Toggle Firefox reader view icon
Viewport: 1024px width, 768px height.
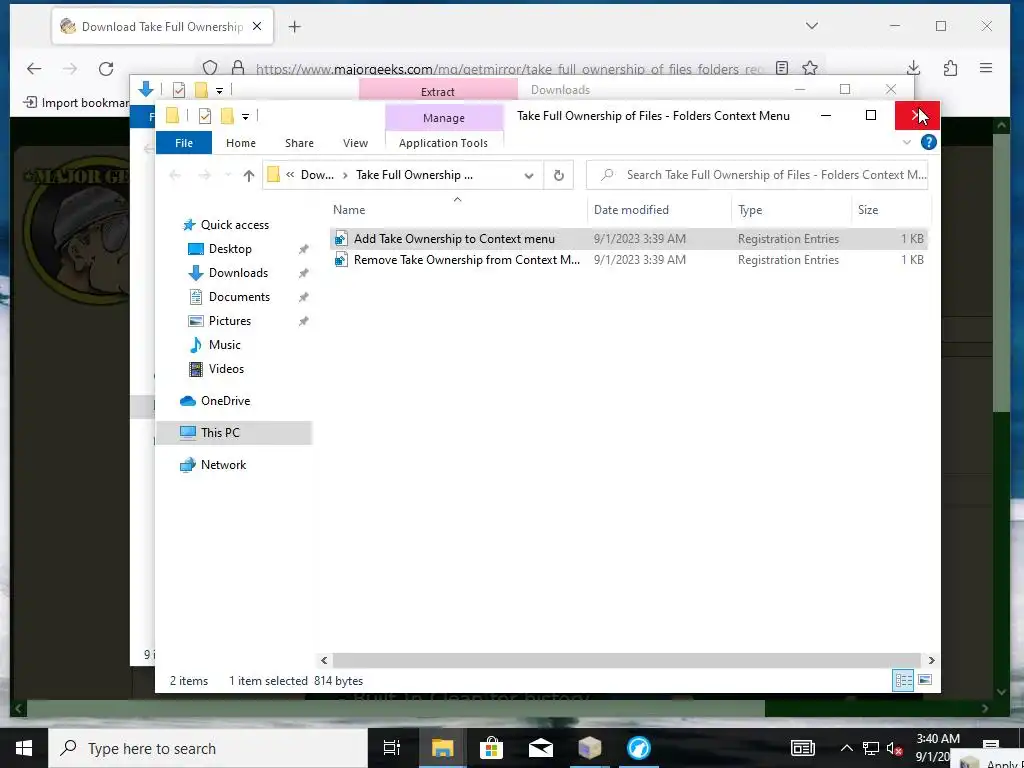pos(782,68)
